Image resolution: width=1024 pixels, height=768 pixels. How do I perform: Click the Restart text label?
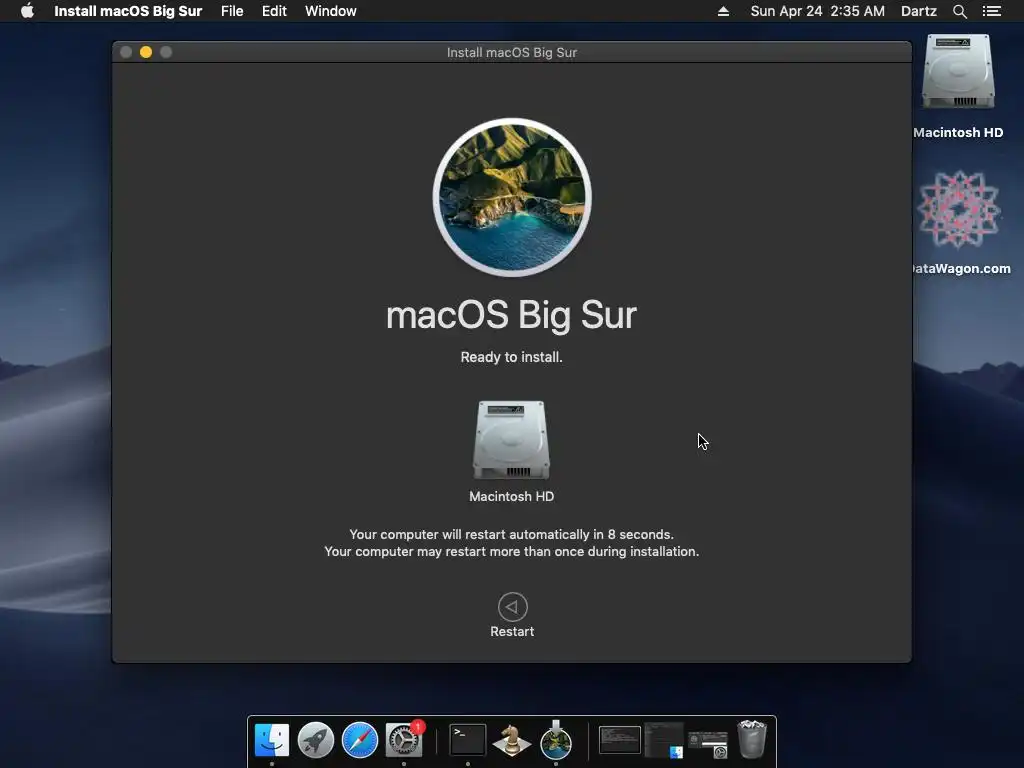coord(512,632)
